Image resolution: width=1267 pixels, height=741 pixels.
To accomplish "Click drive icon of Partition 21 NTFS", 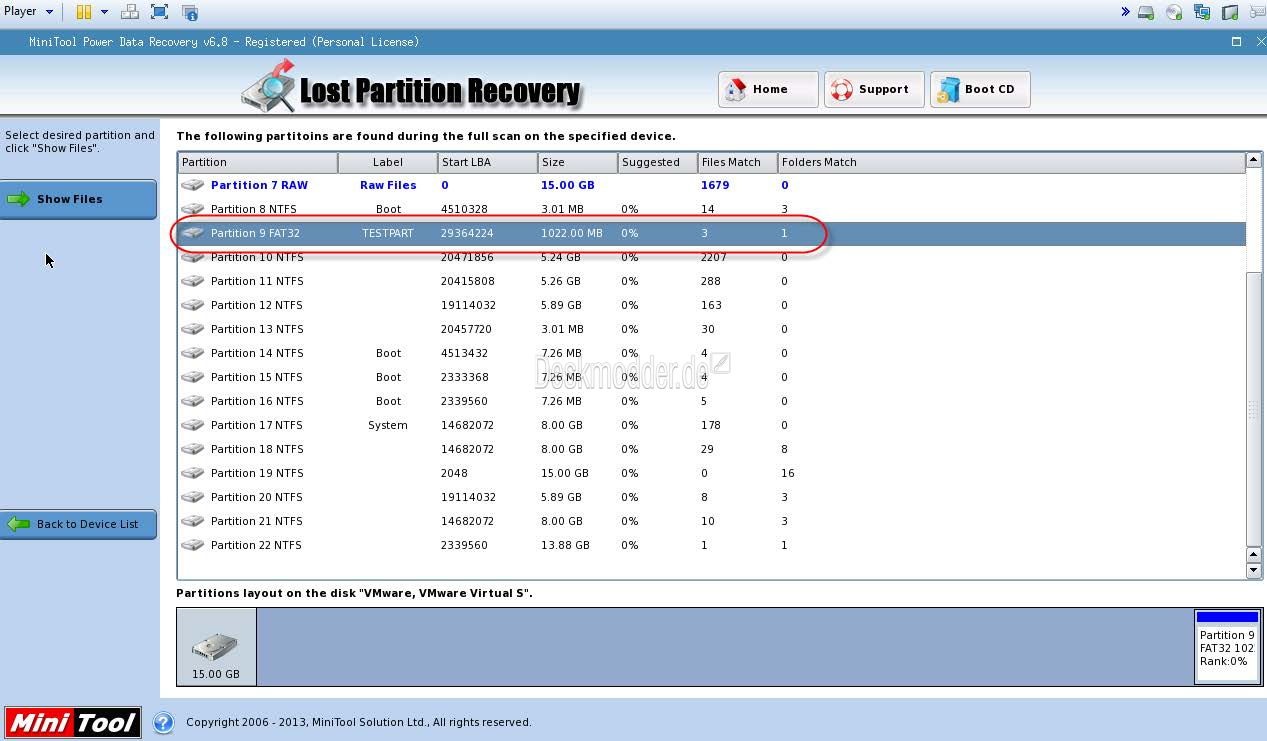I will pos(193,521).
